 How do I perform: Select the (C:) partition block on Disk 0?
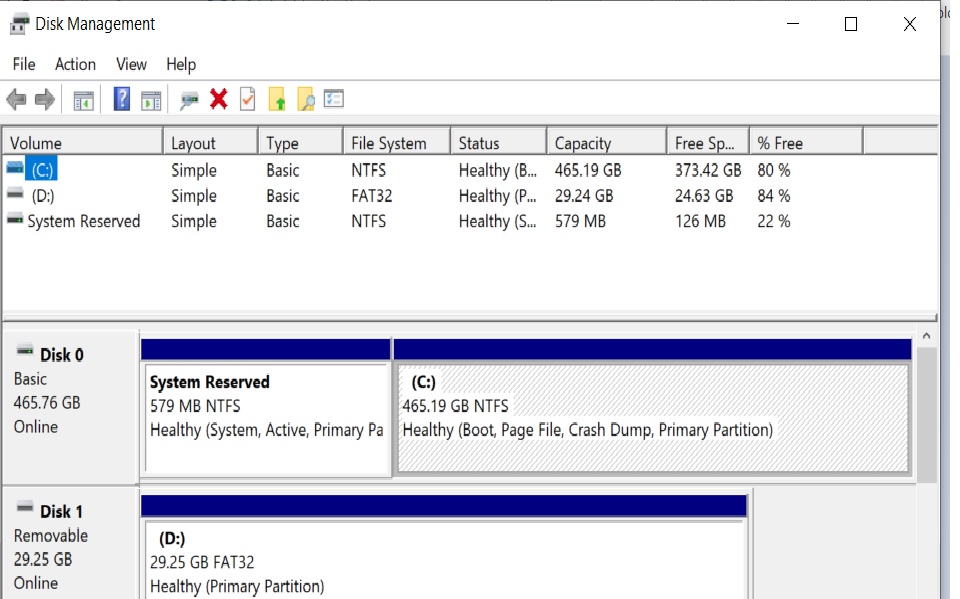click(652, 417)
